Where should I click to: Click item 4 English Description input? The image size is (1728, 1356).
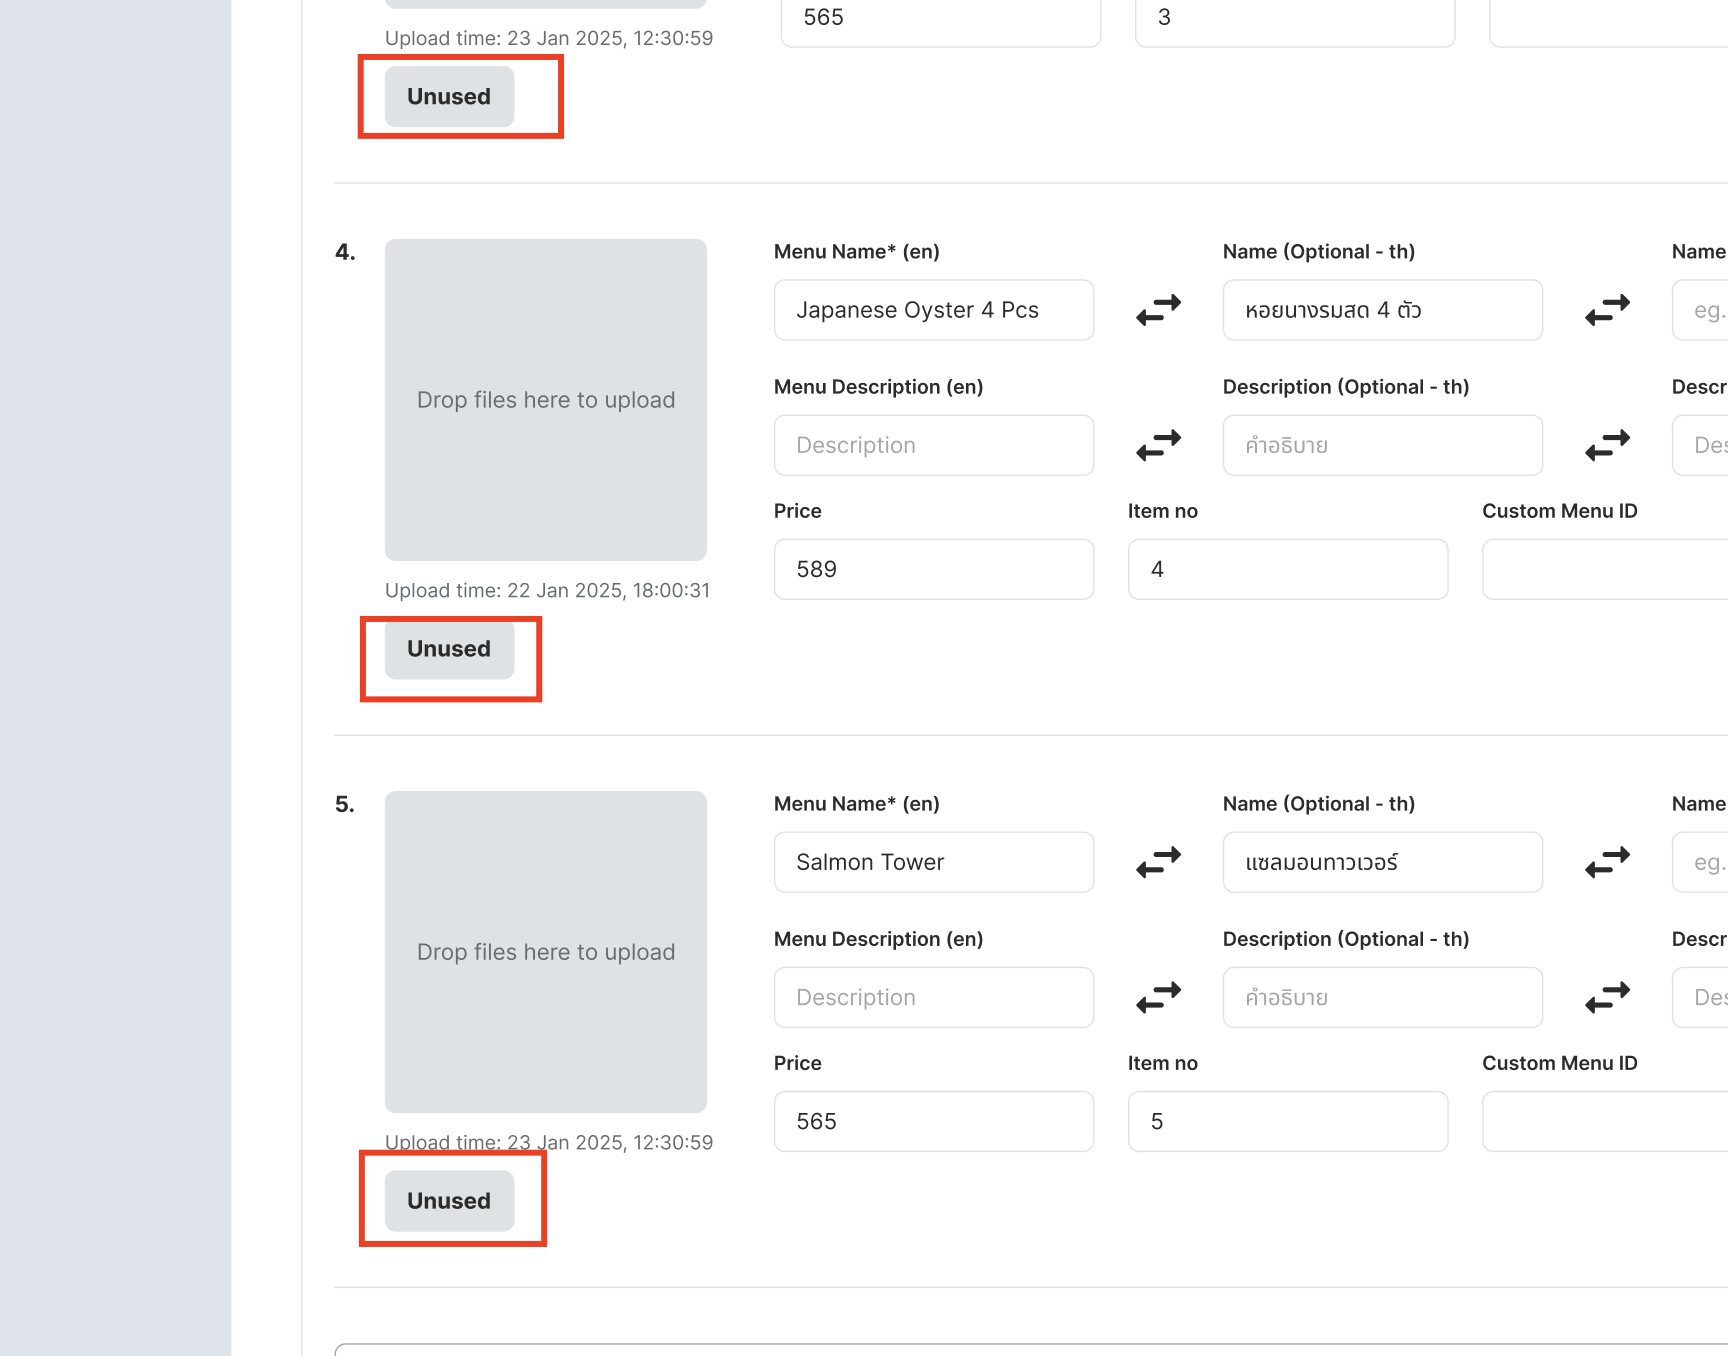coord(933,445)
